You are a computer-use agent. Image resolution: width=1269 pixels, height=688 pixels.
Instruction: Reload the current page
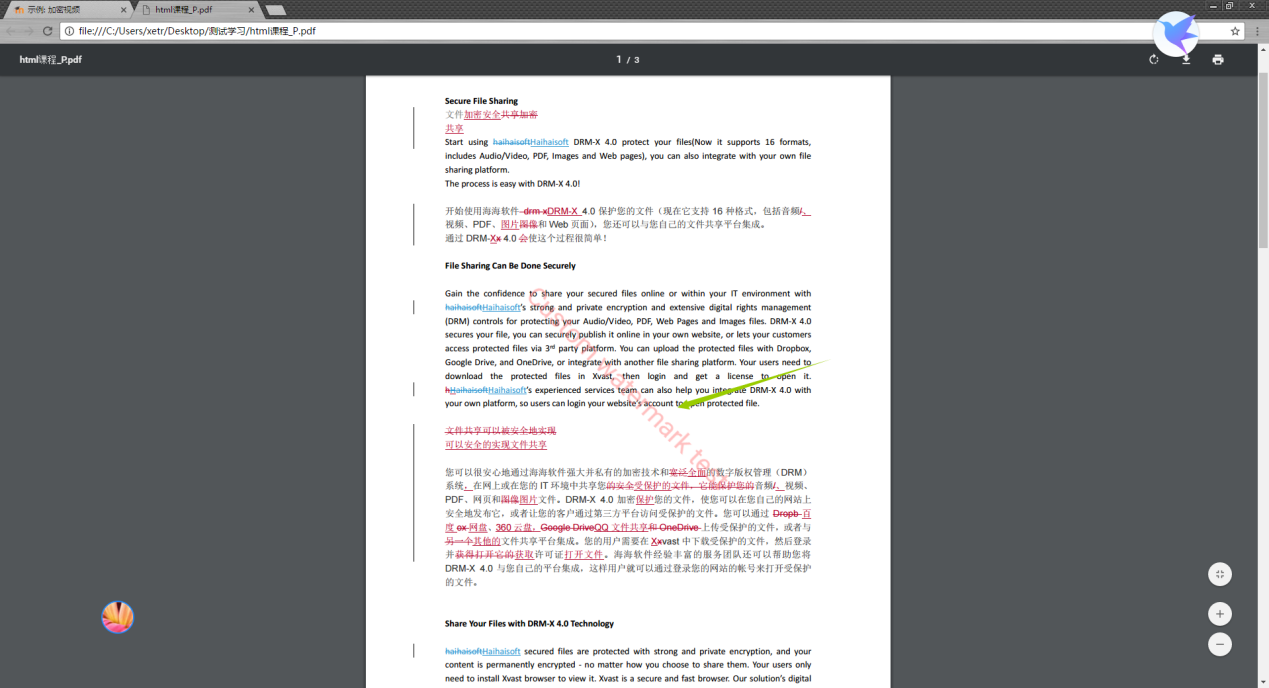(47, 31)
